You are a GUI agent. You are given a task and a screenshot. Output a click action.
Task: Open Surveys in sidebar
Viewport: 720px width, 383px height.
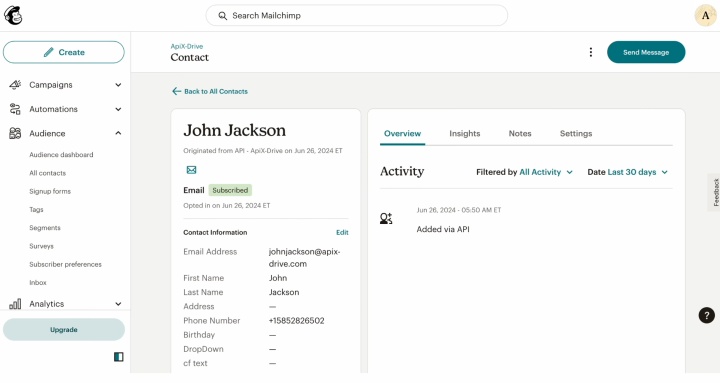pos(41,246)
